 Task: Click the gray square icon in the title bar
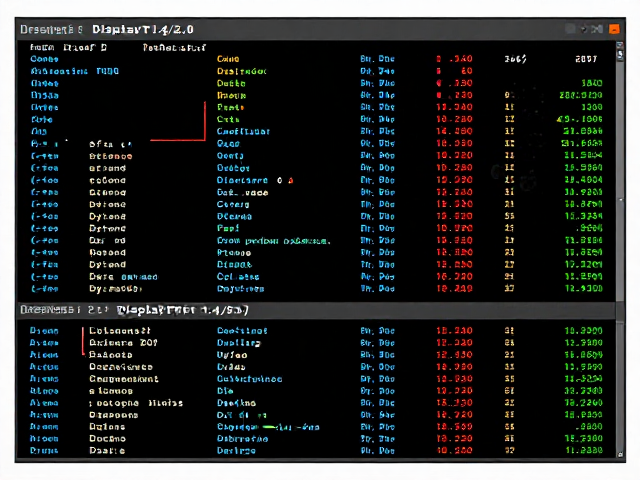pyautogui.click(x=571, y=29)
